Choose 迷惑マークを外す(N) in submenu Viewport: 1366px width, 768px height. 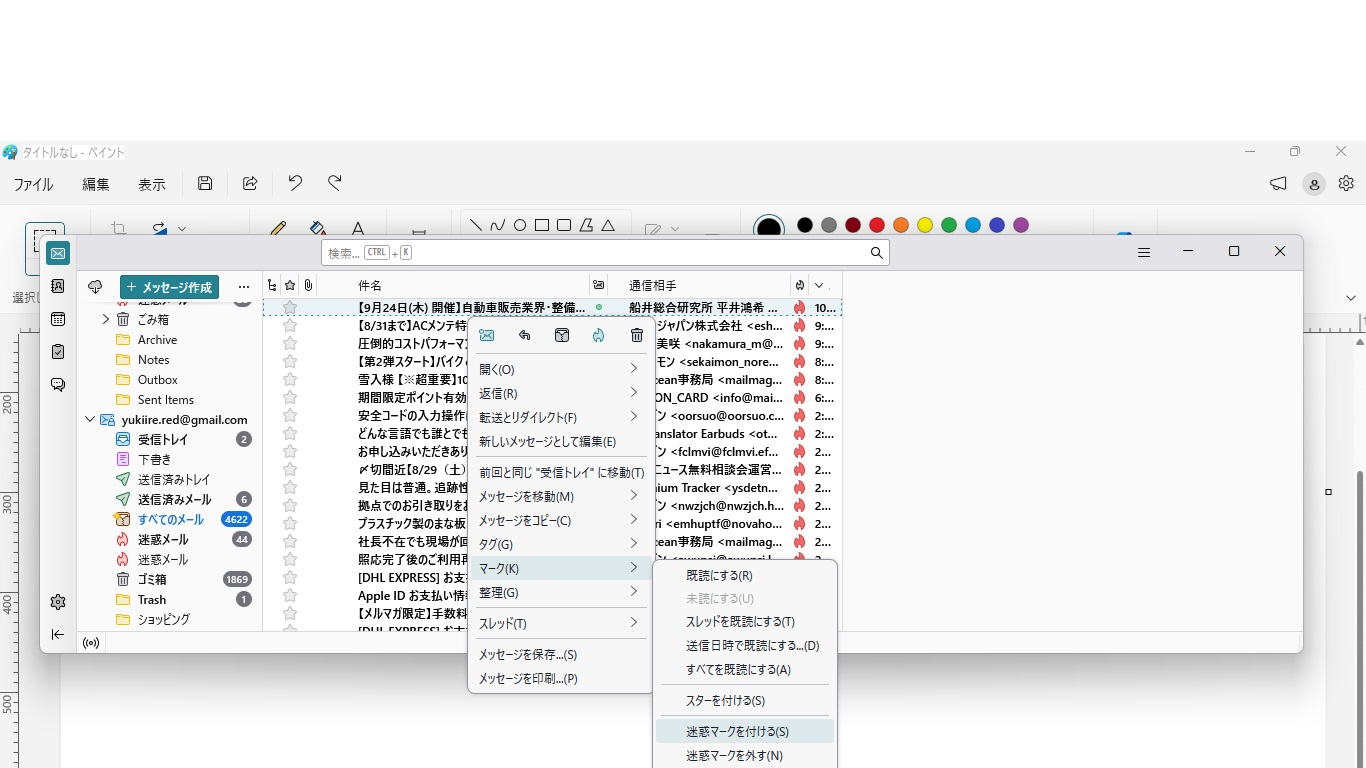coord(745,756)
